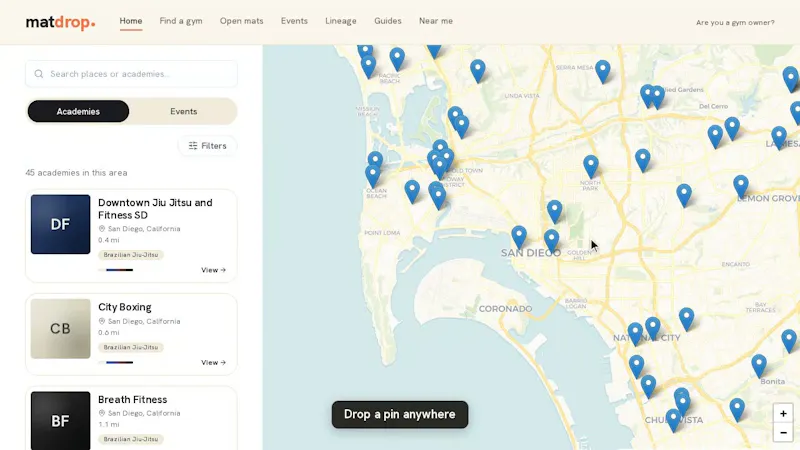This screenshot has width=800, height=450.
Task: Zoom out the map with minus
Action: pyautogui.click(x=783, y=433)
